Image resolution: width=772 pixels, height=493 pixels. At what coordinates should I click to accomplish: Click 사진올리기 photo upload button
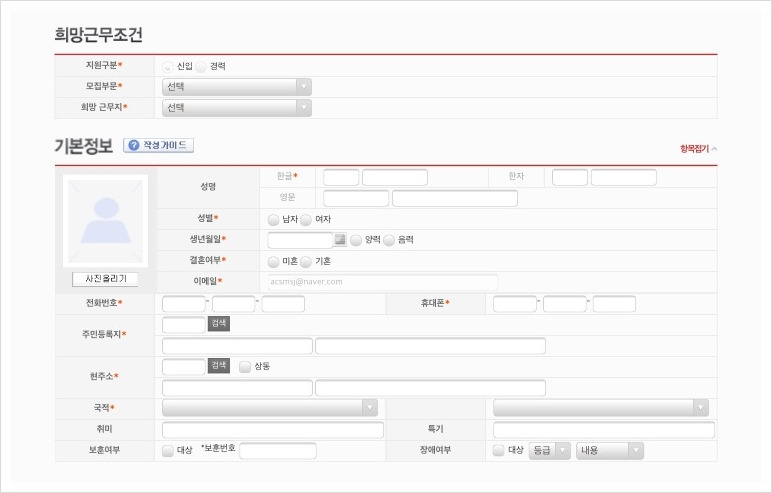(x=105, y=279)
